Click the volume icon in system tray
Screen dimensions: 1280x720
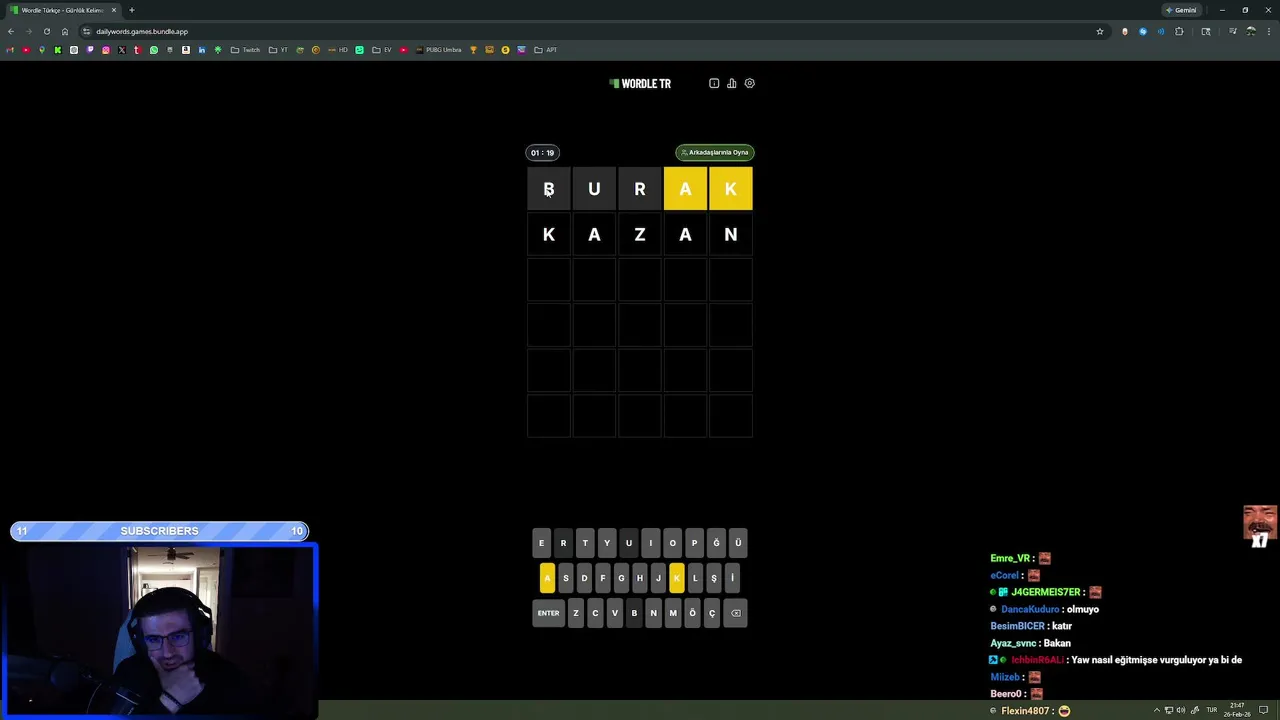[x=1181, y=710]
